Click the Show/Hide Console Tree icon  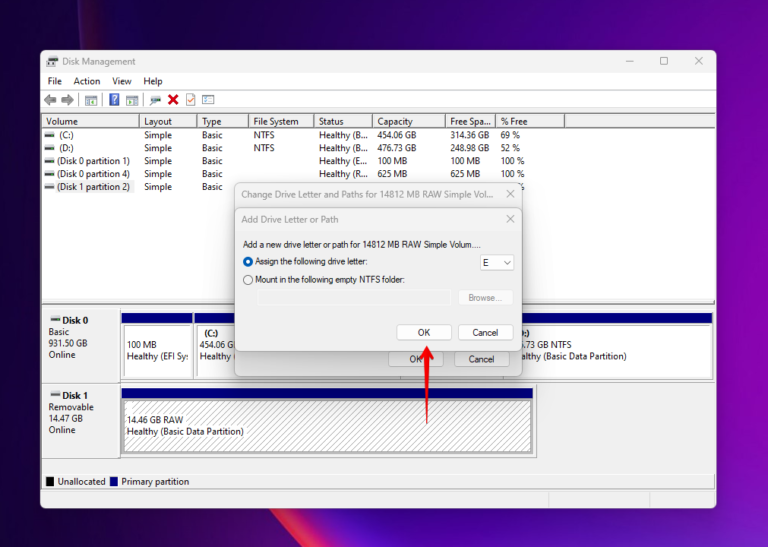(91, 100)
